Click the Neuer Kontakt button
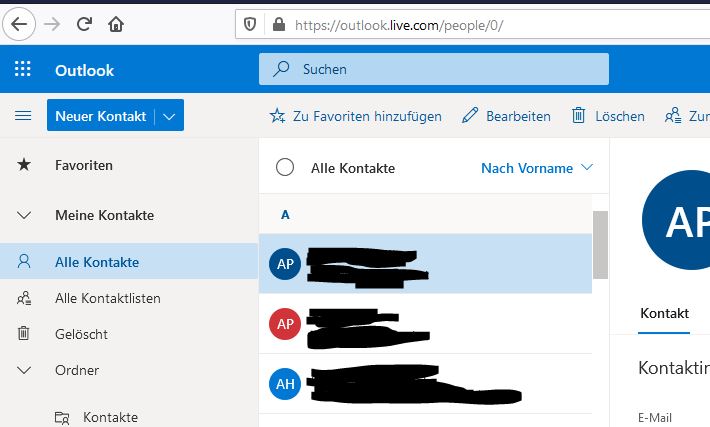 100,116
